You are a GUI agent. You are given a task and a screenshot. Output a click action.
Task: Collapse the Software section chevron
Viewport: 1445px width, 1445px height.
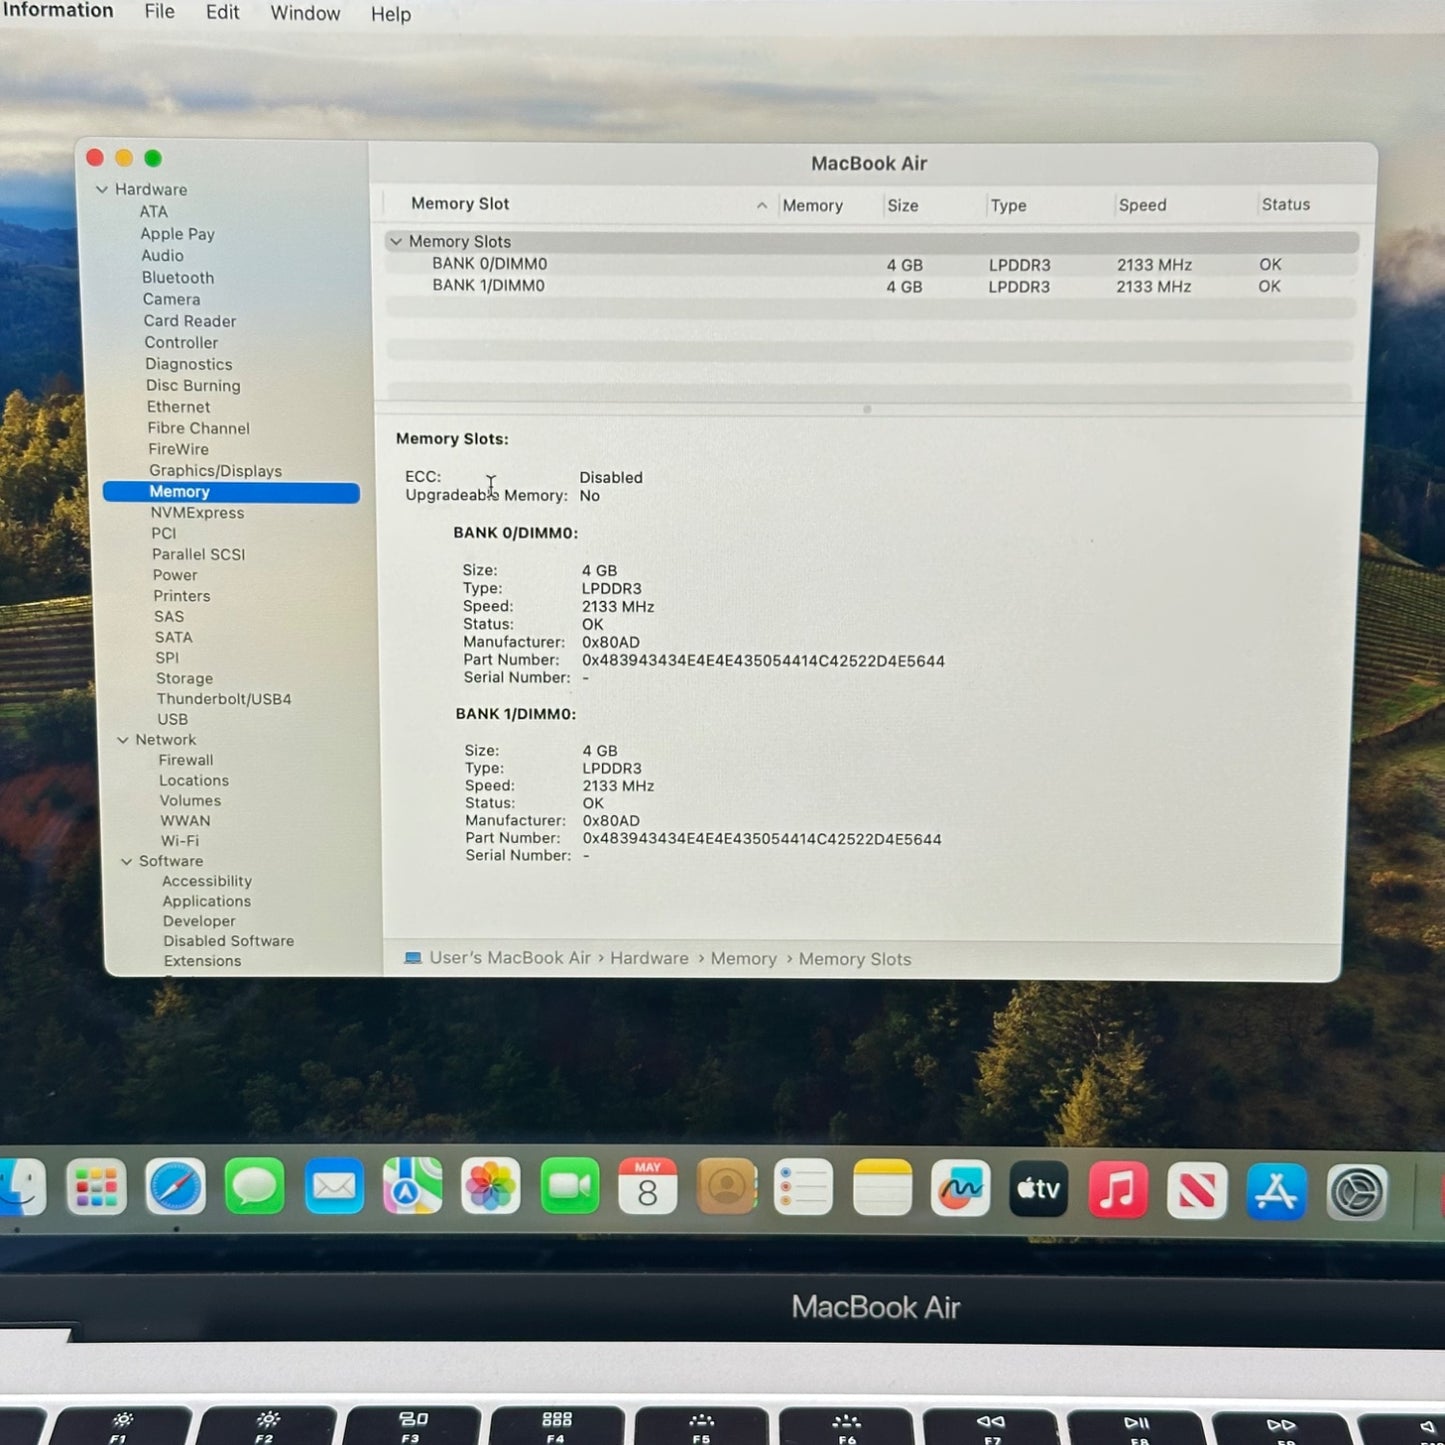(x=127, y=861)
